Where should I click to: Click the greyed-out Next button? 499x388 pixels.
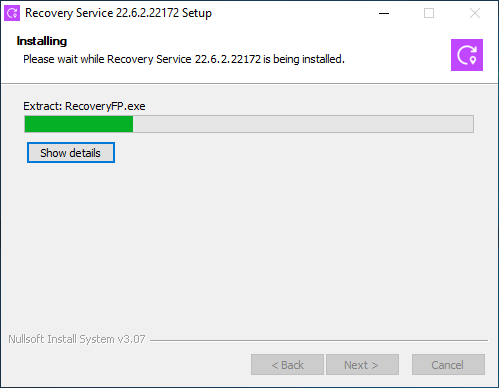[362, 365]
